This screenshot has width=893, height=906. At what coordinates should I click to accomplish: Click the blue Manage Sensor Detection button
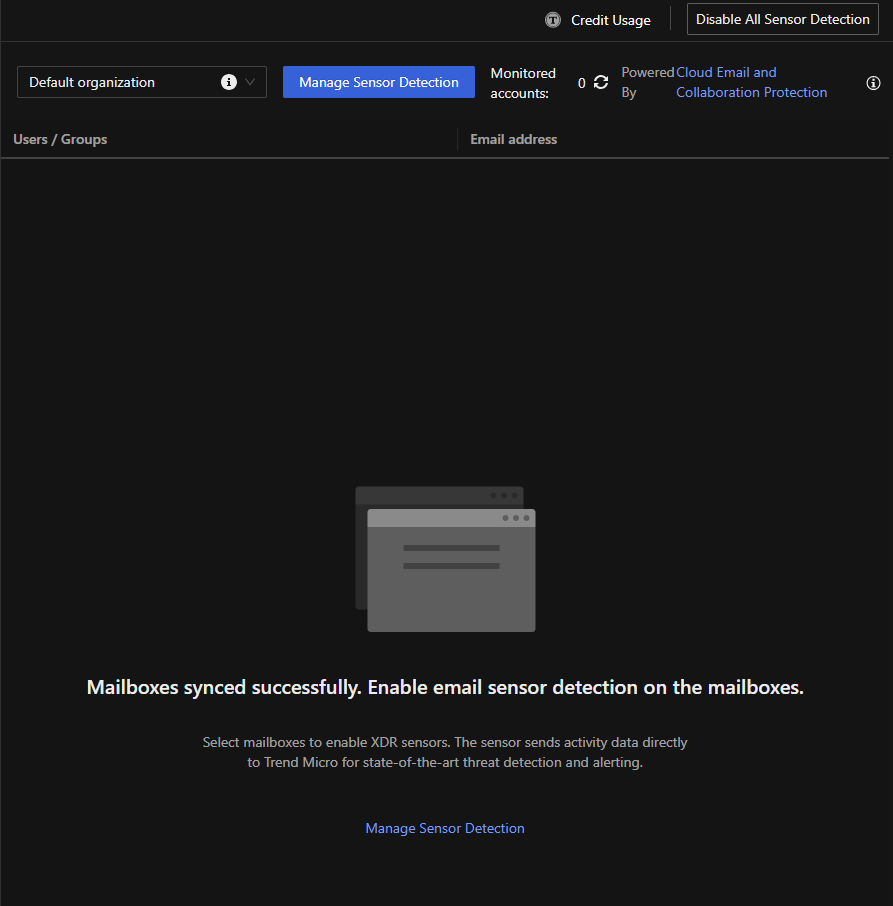click(378, 82)
